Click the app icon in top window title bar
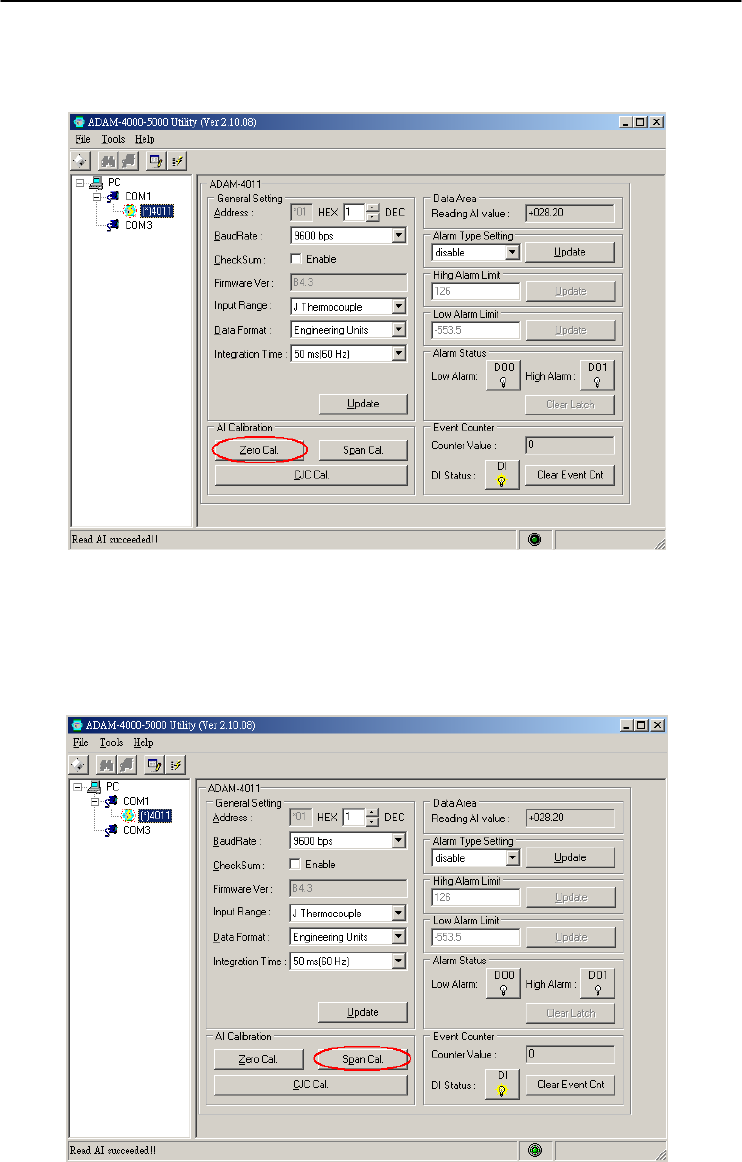The height and width of the screenshot is (1162, 742). 79,122
